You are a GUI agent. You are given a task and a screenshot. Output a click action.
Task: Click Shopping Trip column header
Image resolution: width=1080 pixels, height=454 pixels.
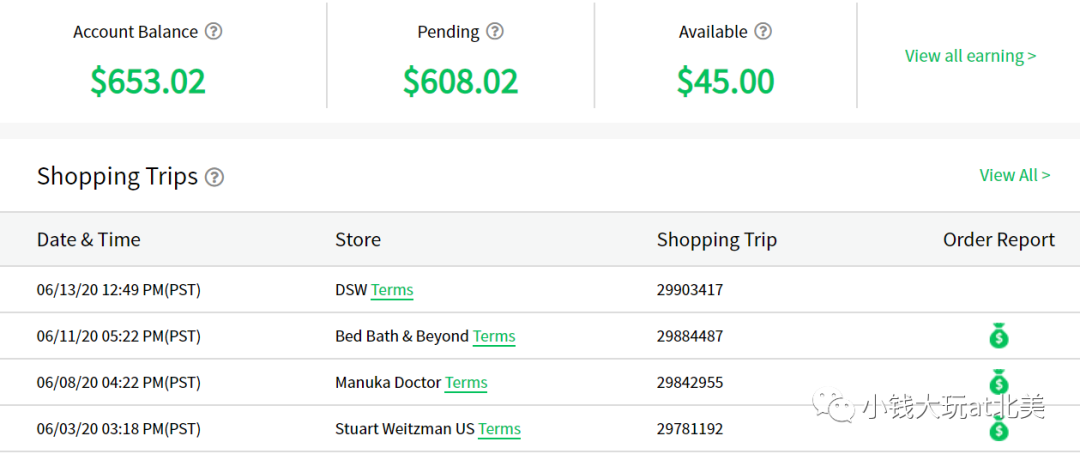[x=716, y=239]
